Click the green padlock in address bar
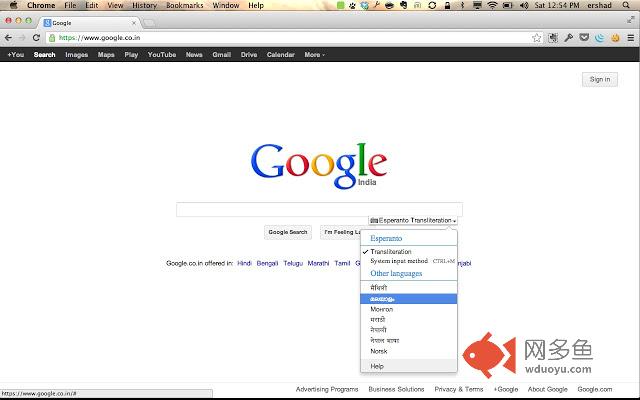This screenshot has height=400, width=640. pyautogui.click(x=52, y=38)
